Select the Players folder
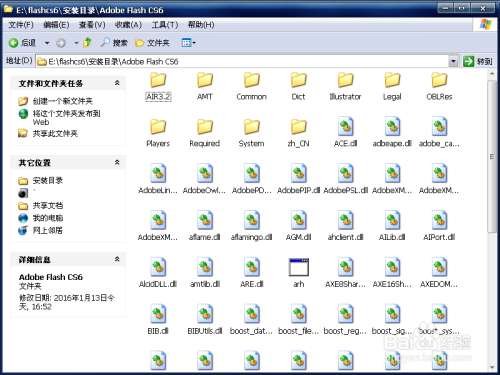 click(158, 133)
